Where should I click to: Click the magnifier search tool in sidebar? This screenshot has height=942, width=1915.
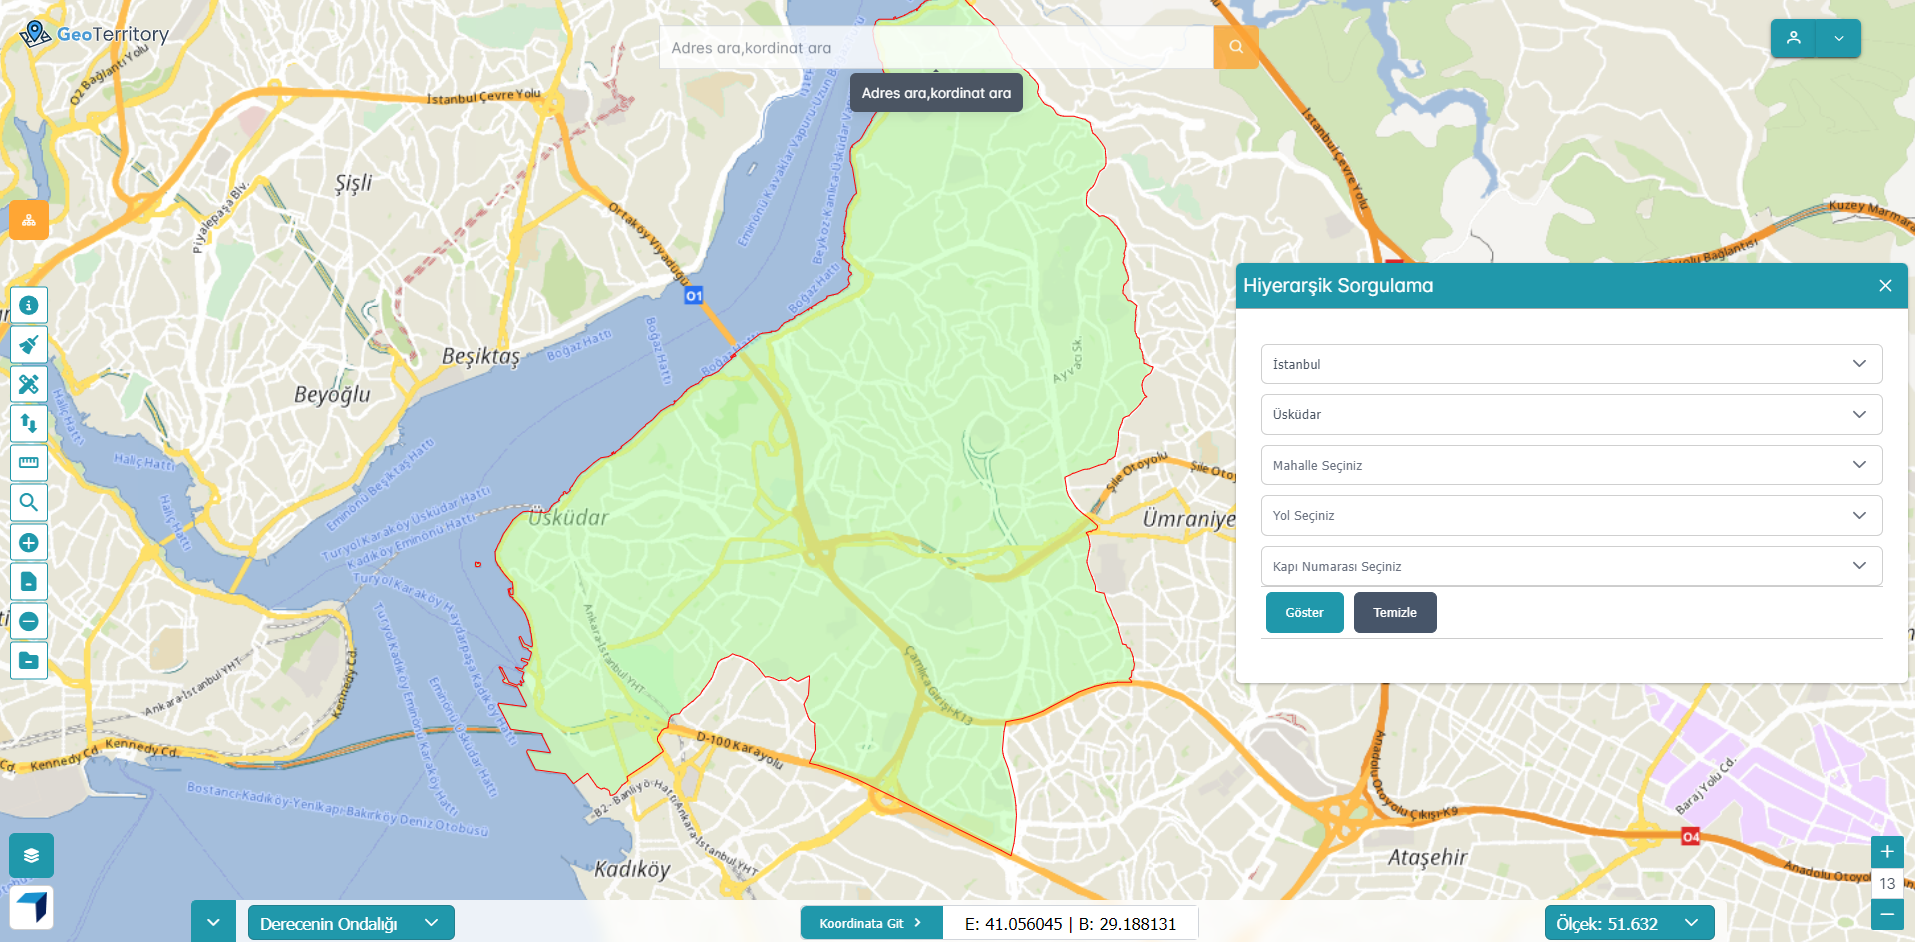29,502
